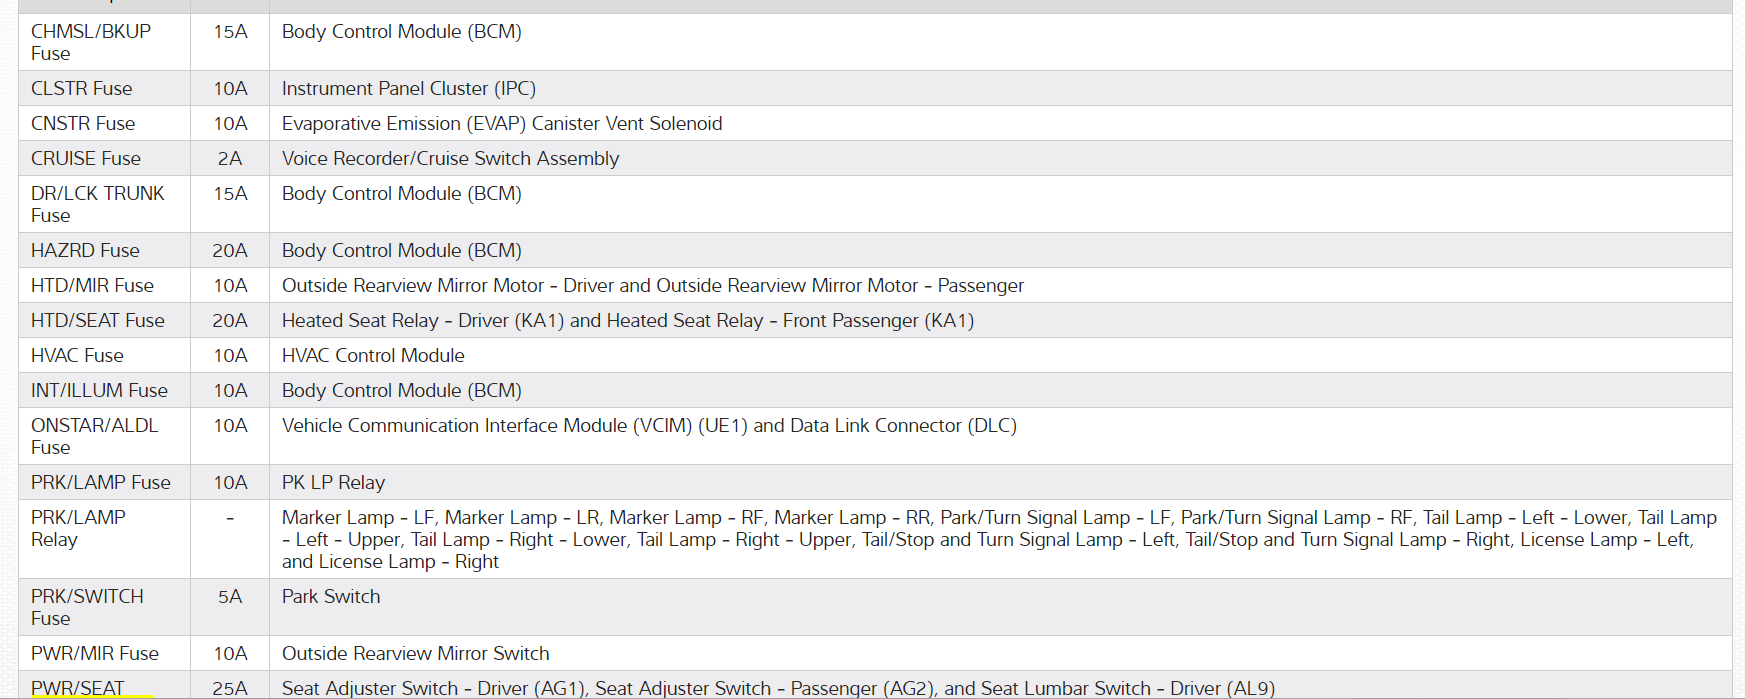The height and width of the screenshot is (699, 1745).
Task: Click the EVAP Canister Vent Solenoid description
Action: coord(501,123)
